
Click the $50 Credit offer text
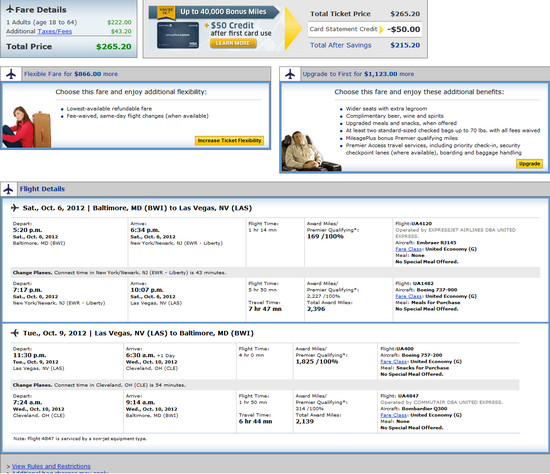232,25
